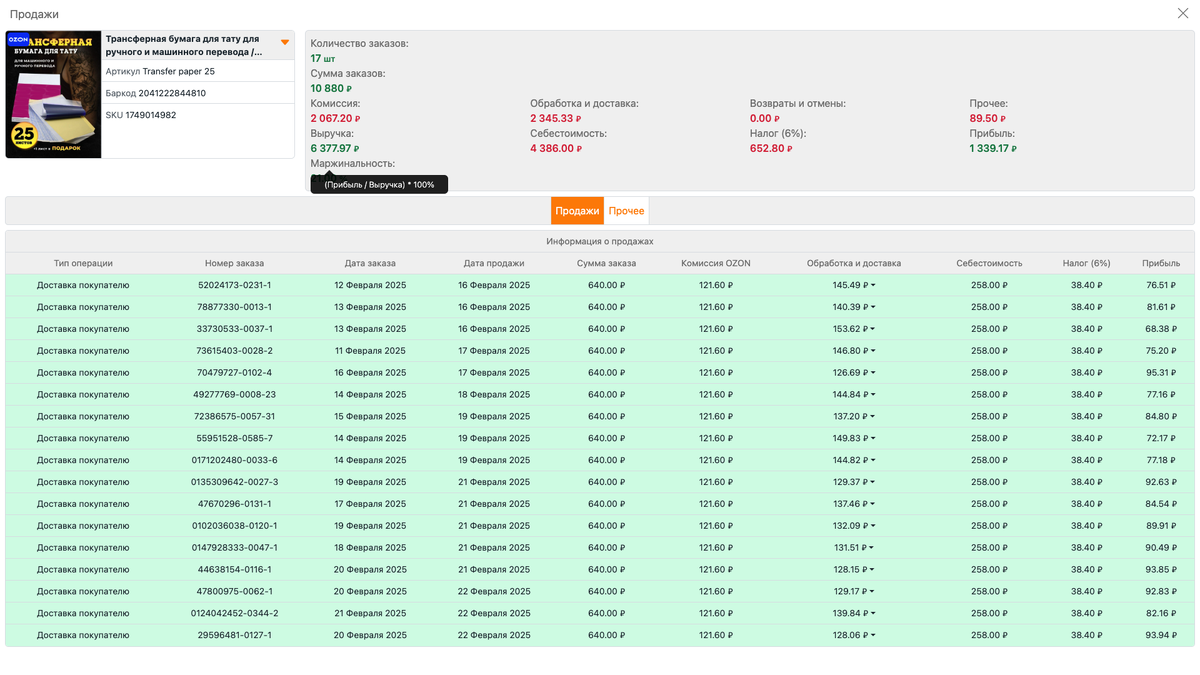Viewport: 1200px width, 675px height.
Task: Select order number 0147928333-0047-1
Action: pyautogui.click(x=235, y=548)
